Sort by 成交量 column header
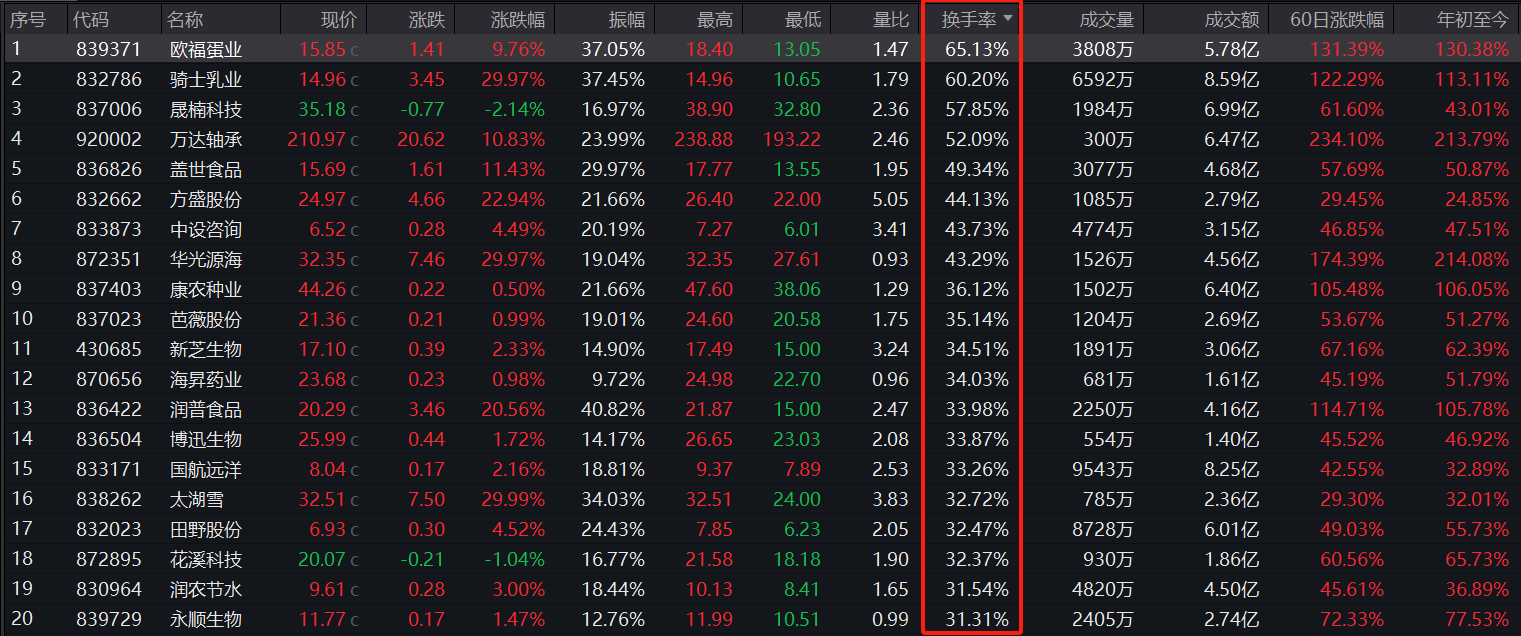The width and height of the screenshot is (1521, 636). 1107,19
